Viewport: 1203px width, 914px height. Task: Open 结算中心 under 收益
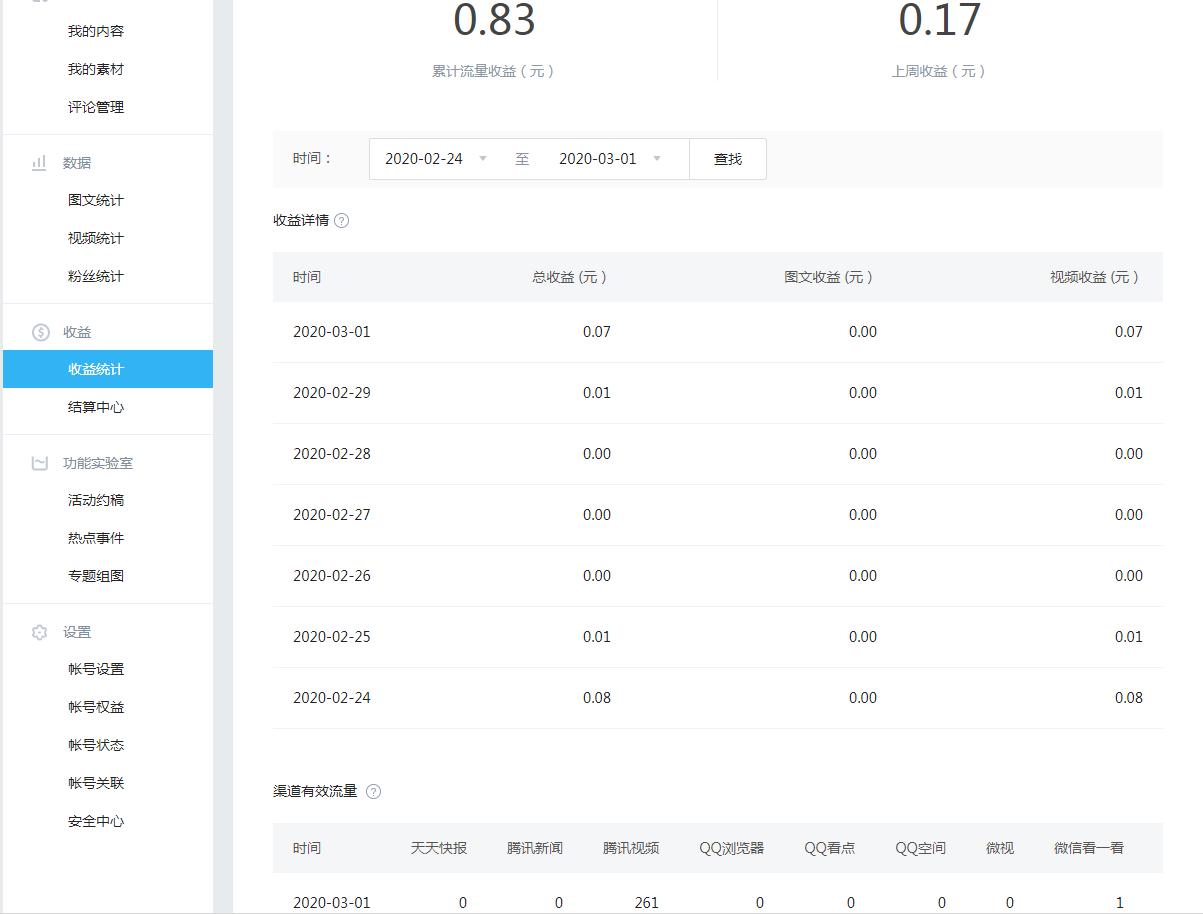click(x=96, y=407)
